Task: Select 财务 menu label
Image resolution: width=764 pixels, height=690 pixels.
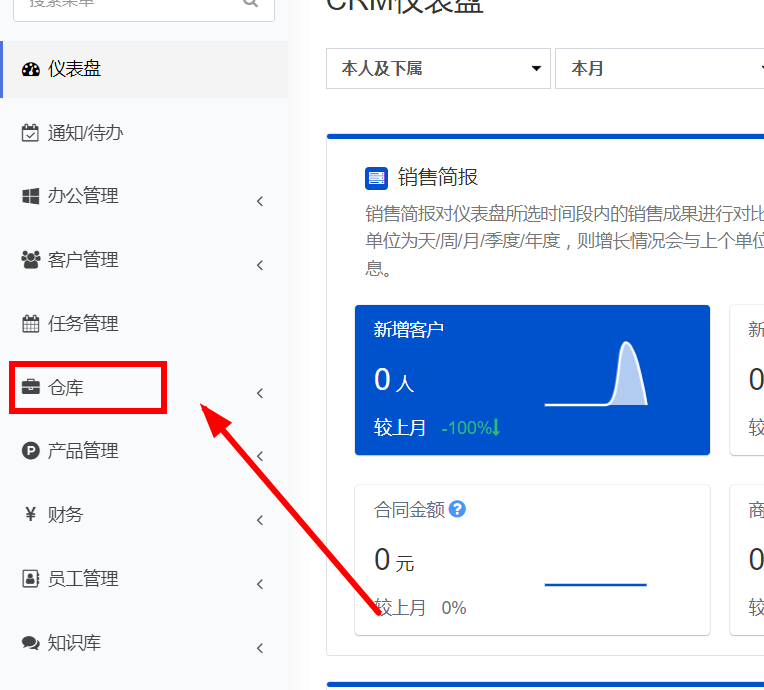Action: tap(65, 515)
